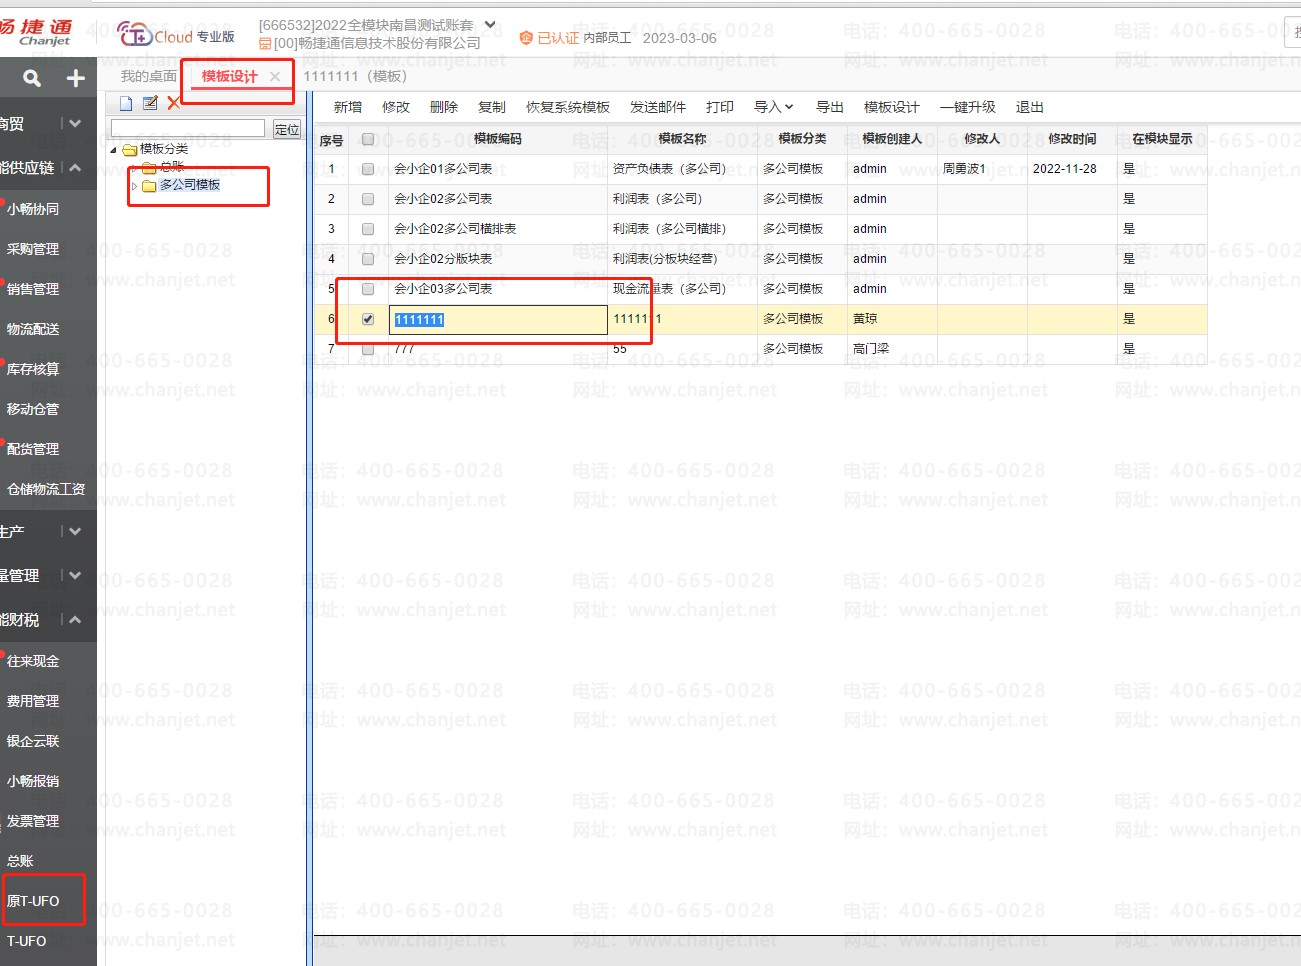Click the category search input field

(x=188, y=128)
